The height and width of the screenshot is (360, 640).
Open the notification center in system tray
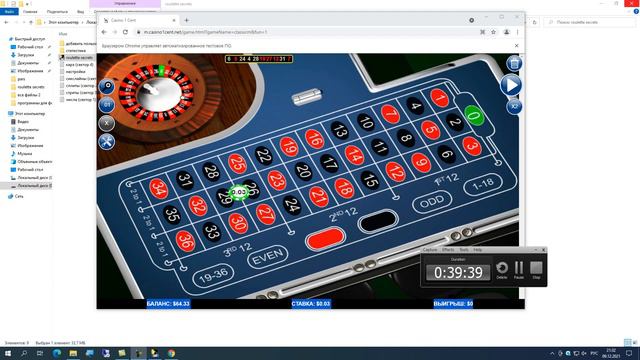point(629,353)
